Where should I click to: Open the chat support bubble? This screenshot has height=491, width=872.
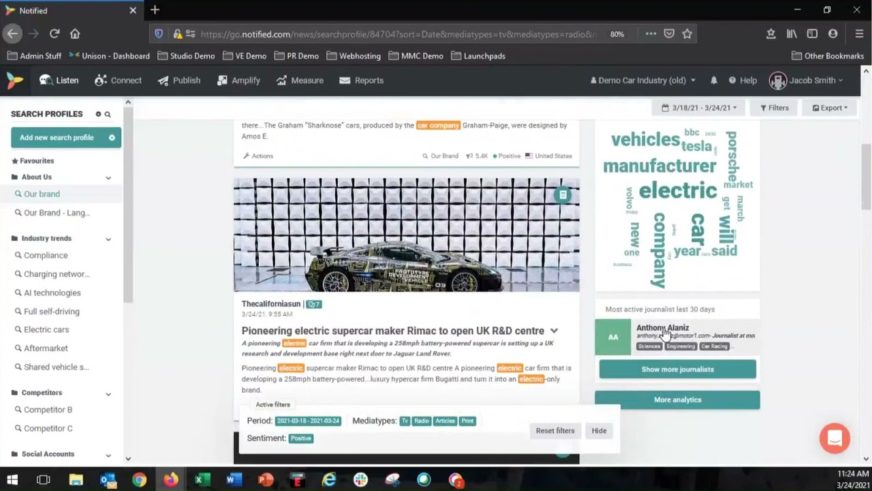[x=834, y=438]
